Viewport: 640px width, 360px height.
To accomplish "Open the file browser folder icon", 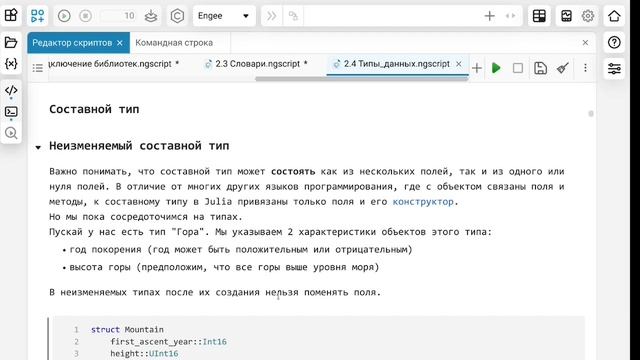I will (11, 42).
